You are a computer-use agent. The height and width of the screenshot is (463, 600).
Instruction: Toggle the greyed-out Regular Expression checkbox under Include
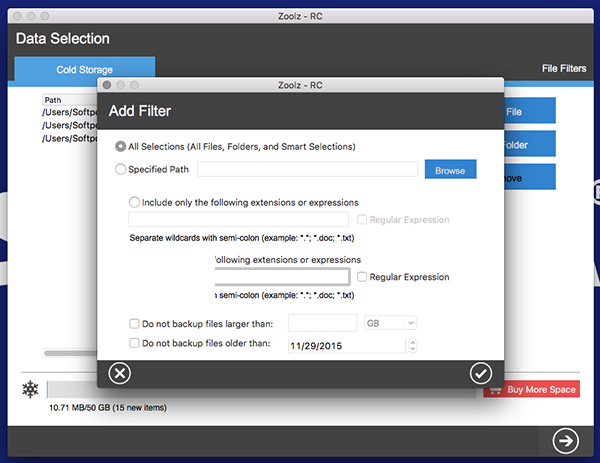point(362,219)
